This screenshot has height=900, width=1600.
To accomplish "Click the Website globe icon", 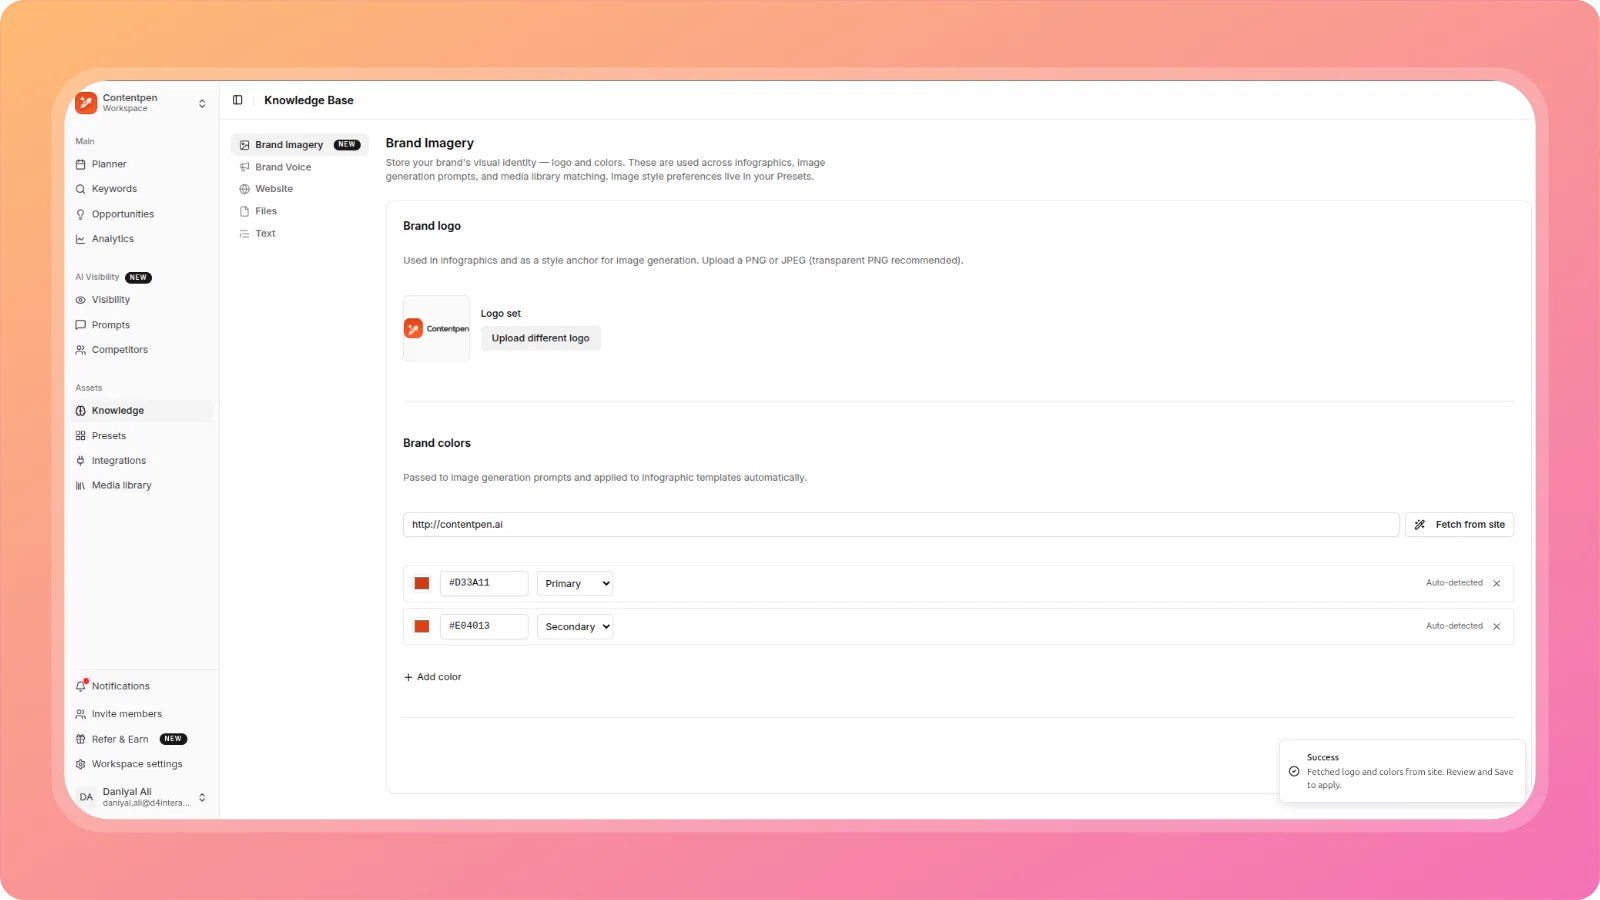I will (244, 189).
